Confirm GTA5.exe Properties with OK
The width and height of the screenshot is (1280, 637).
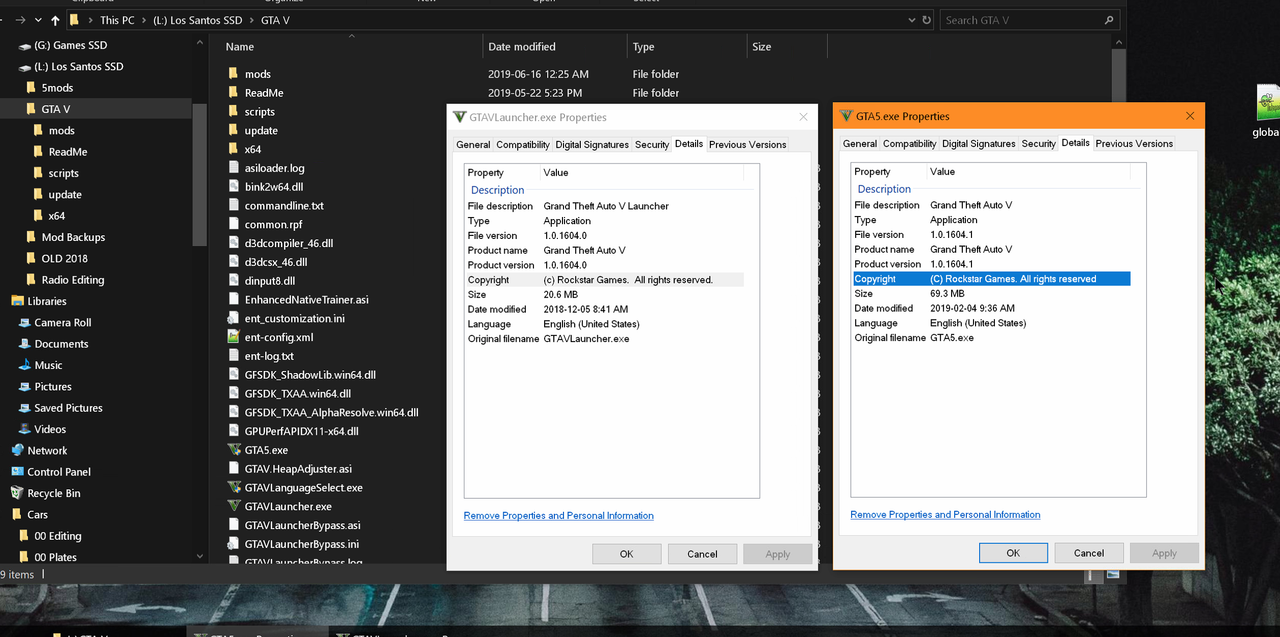(x=1013, y=553)
